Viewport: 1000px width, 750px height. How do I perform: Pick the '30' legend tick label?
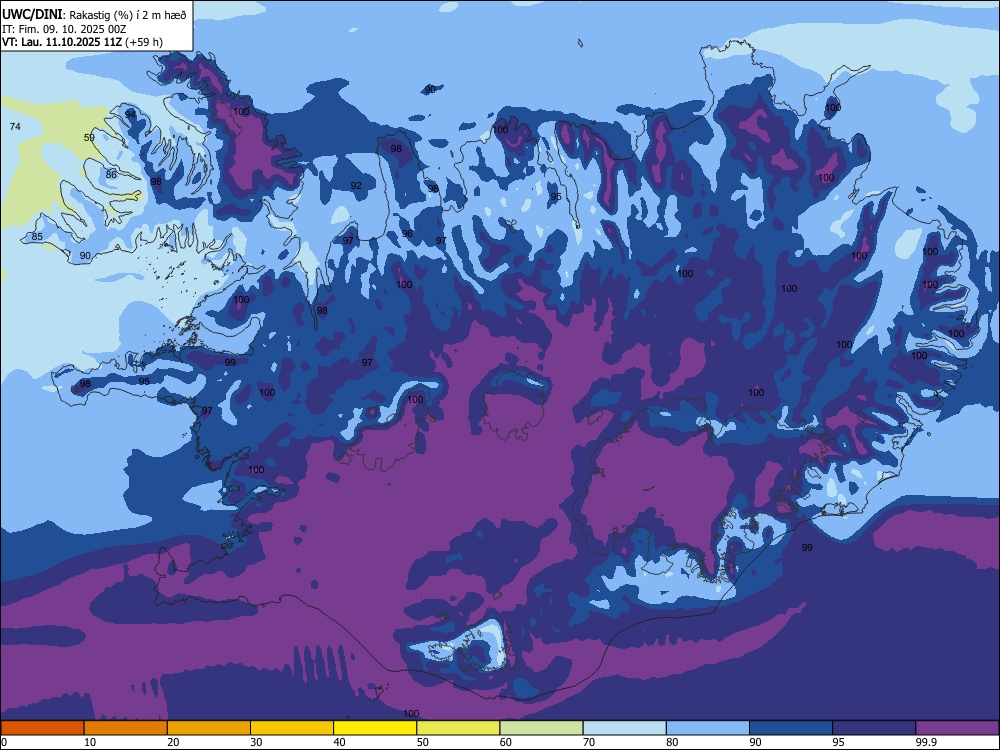coord(256,742)
